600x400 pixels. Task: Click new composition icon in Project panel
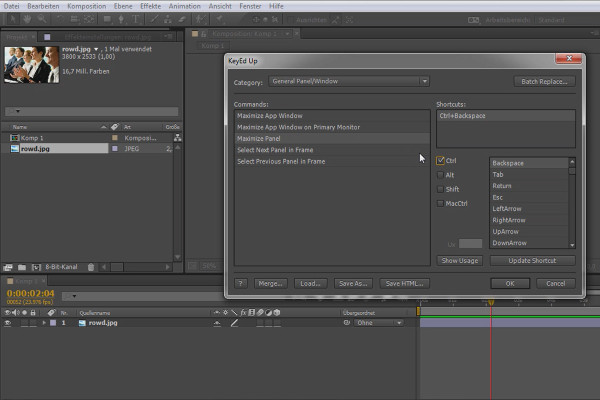[36, 267]
